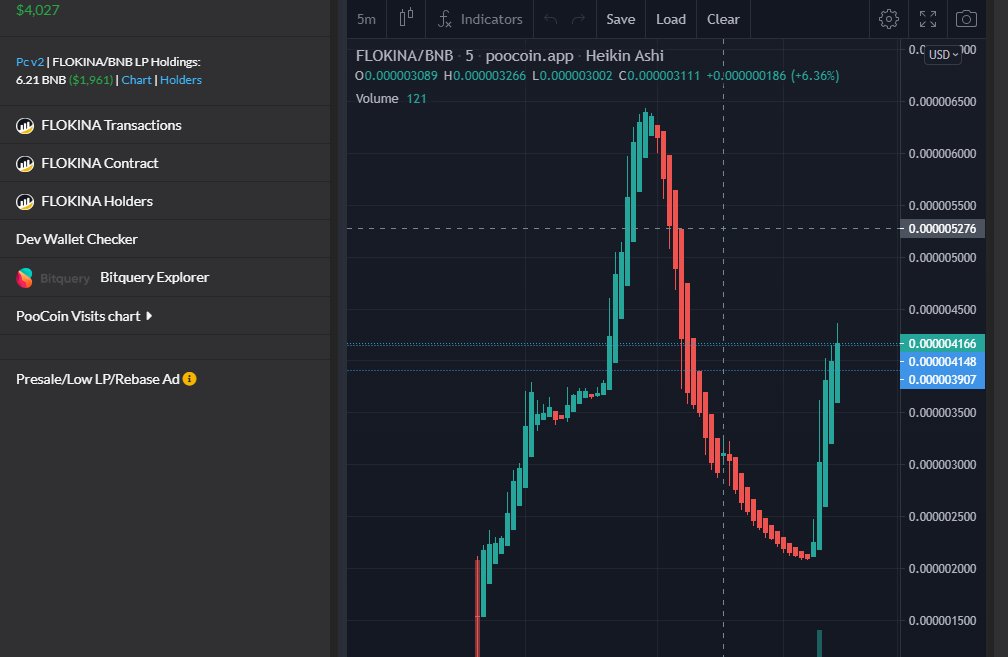Image resolution: width=1008 pixels, height=657 pixels.
Task: Take a chart snapshot with camera
Action: point(966,19)
